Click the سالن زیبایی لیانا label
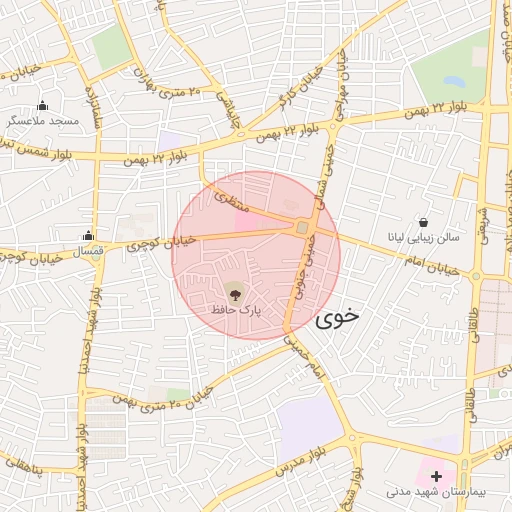 click(x=423, y=238)
